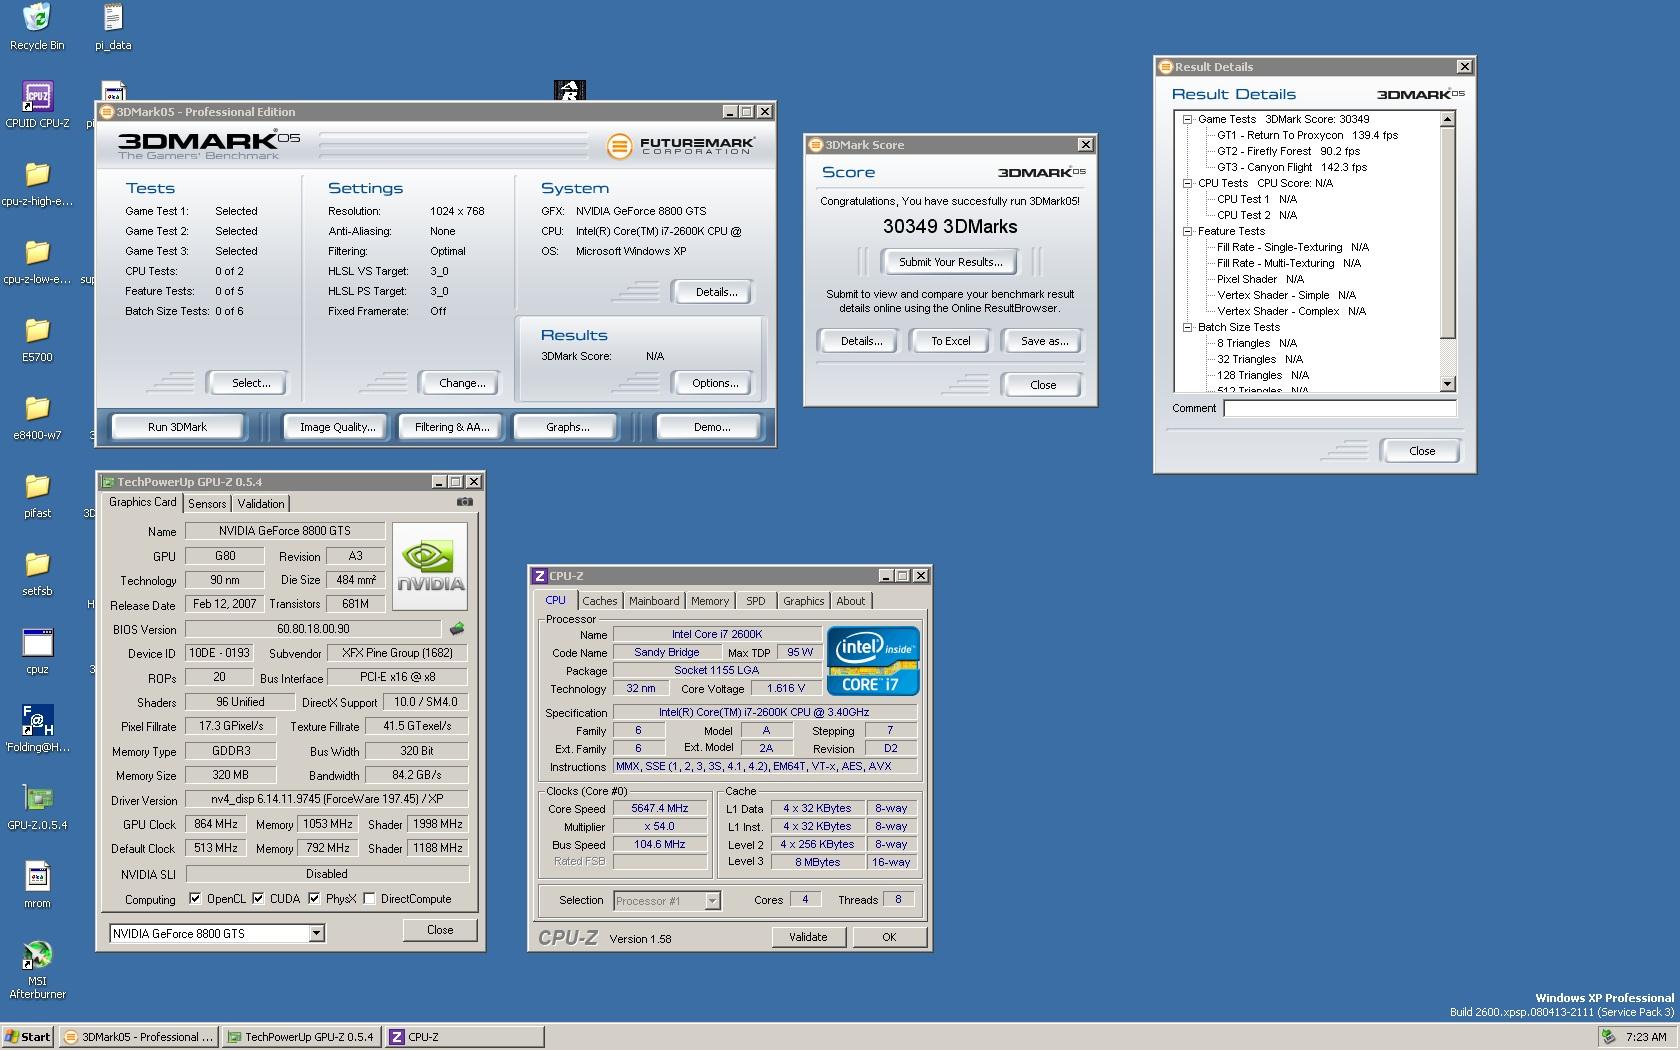Click the Start button on taskbar
The height and width of the screenshot is (1050, 1680).
[x=28, y=1037]
